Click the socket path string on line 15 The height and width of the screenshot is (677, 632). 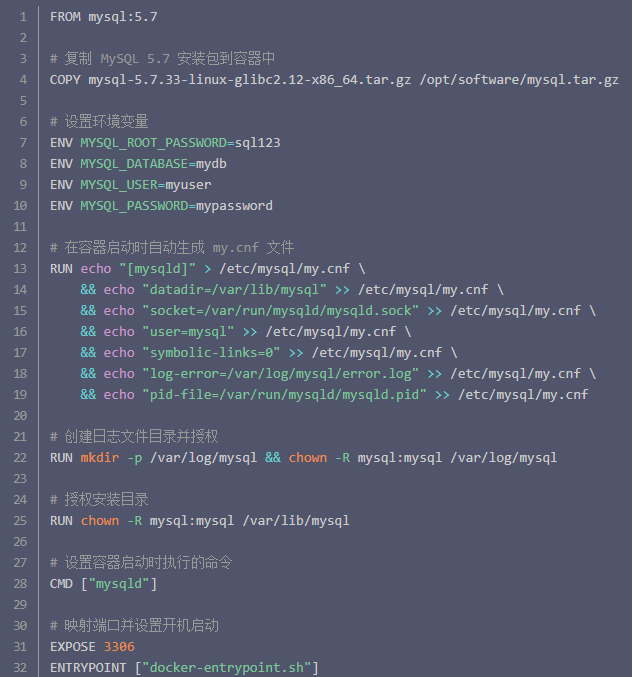(x=281, y=311)
